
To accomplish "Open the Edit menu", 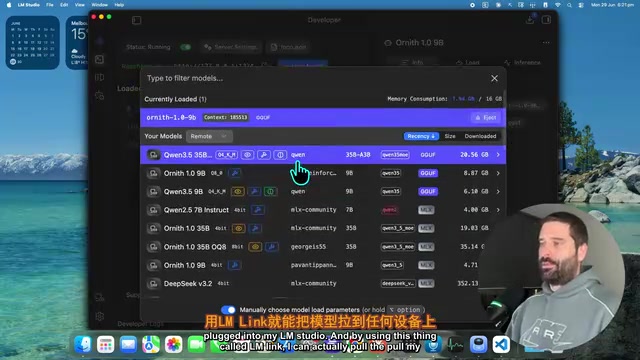I will [64, 5].
